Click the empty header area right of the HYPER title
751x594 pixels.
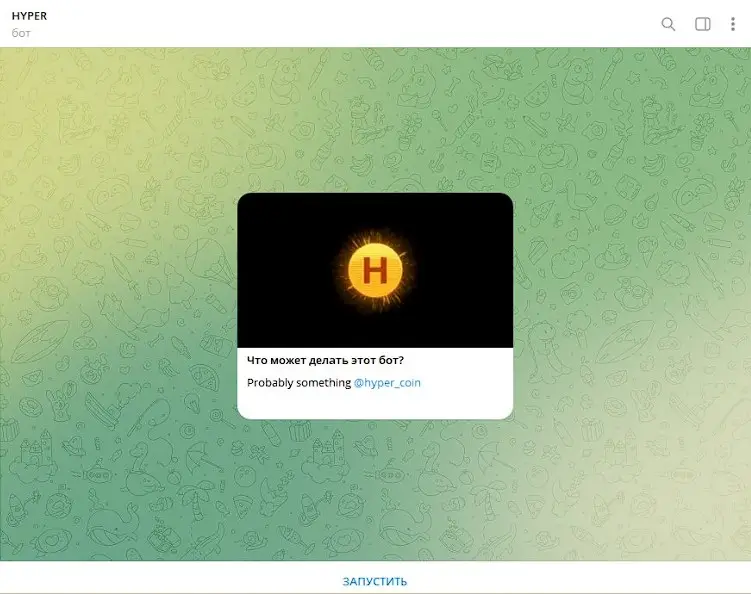pos(350,24)
